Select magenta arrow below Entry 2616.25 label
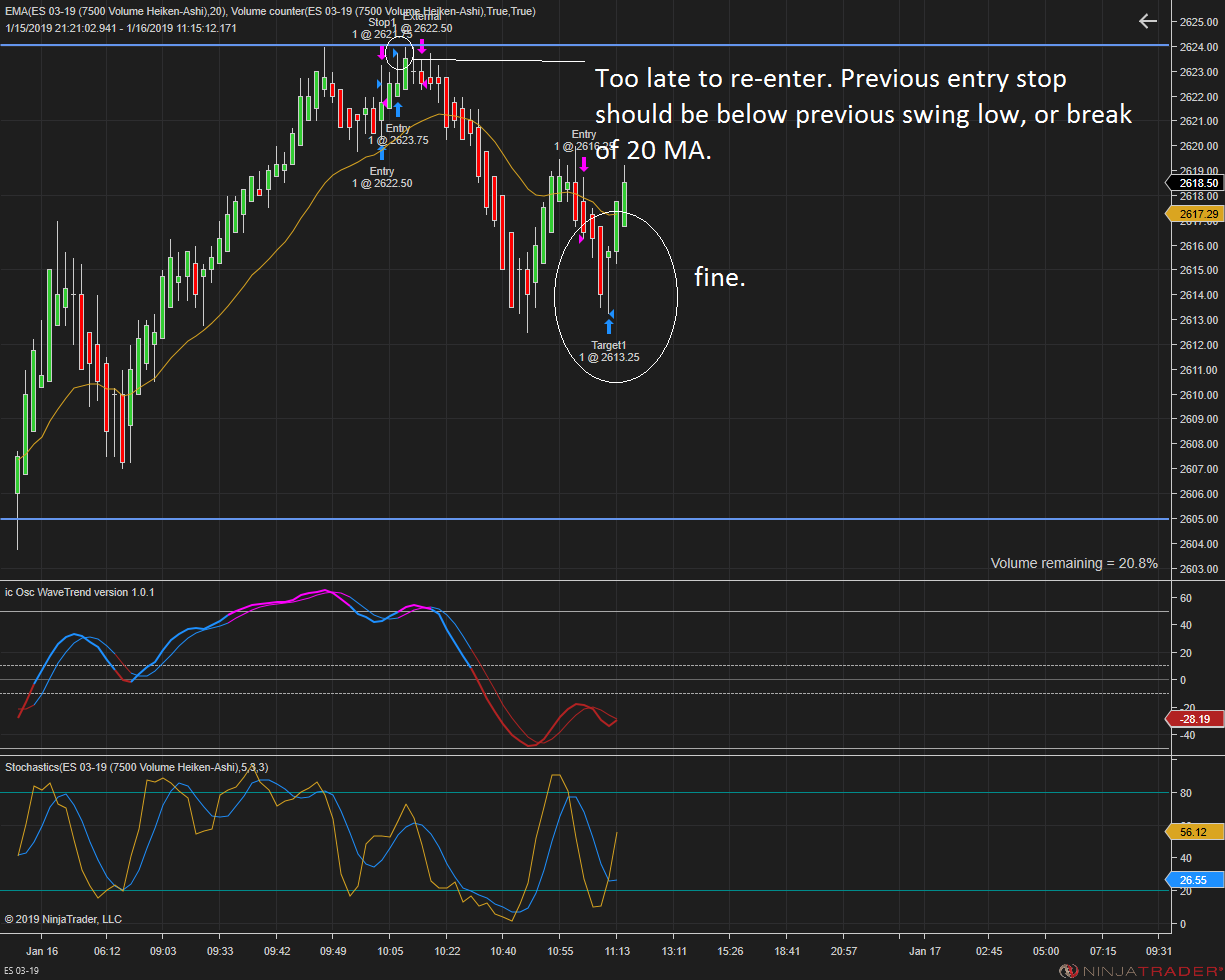The image size is (1225, 980). coord(584,163)
